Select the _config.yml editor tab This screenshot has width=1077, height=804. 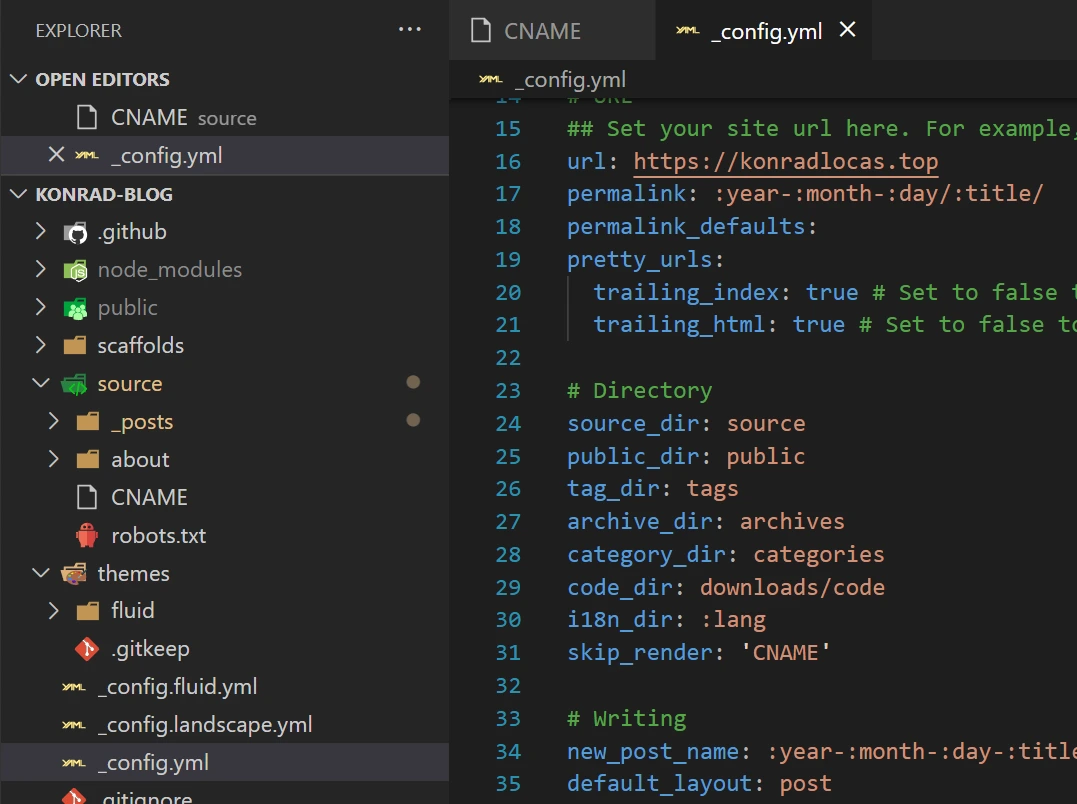pos(766,31)
